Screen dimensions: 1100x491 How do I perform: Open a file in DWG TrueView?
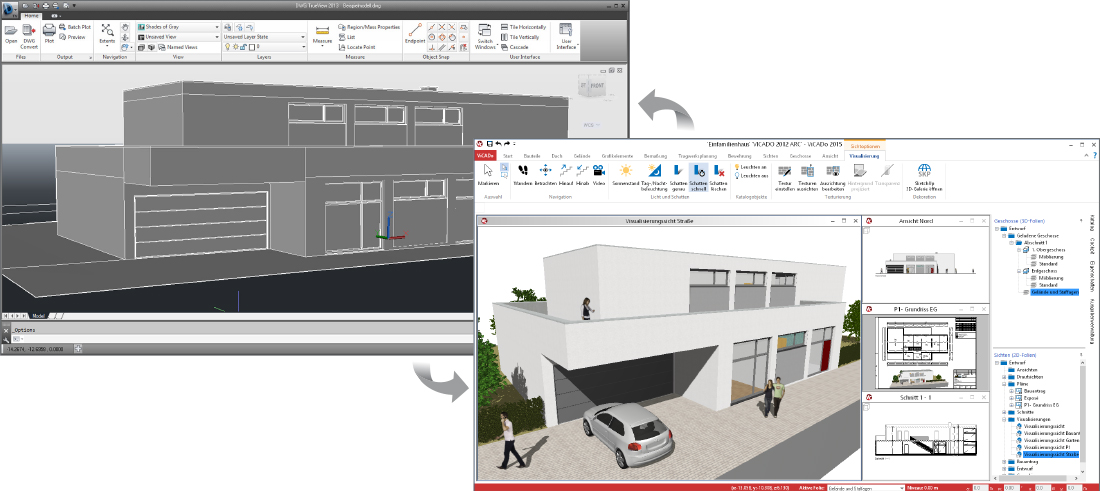point(11,34)
